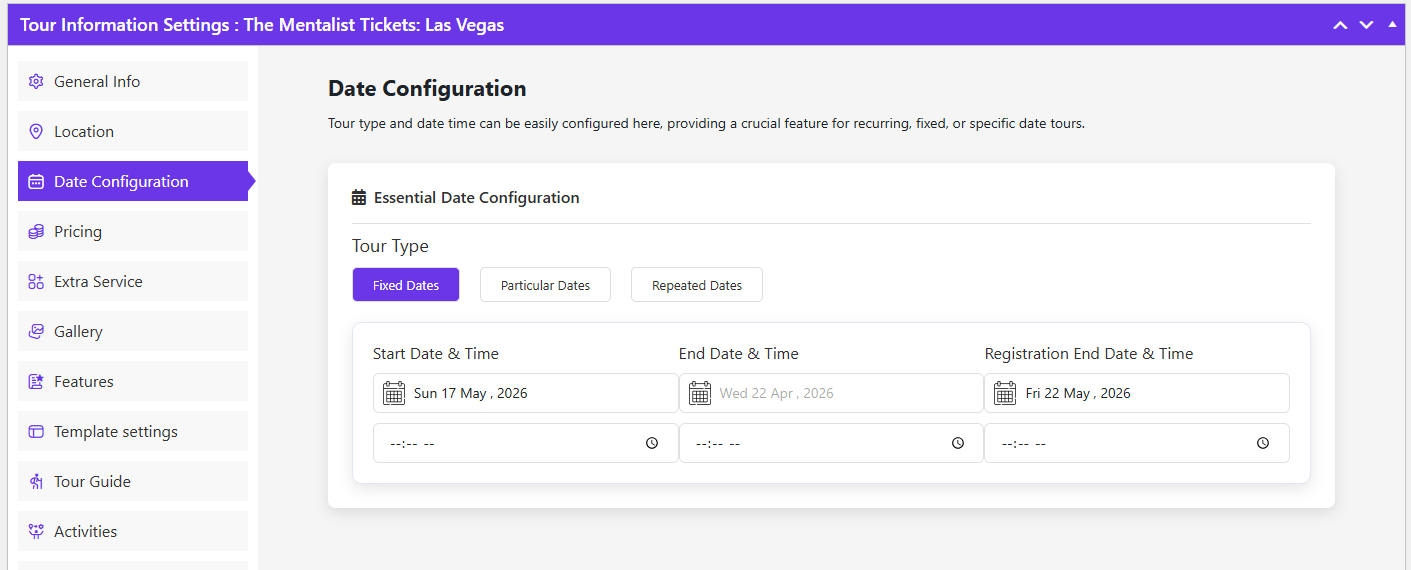The height and width of the screenshot is (570, 1411).
Task: Choose the Particular Dates tour type
Action: pos(545,285)
